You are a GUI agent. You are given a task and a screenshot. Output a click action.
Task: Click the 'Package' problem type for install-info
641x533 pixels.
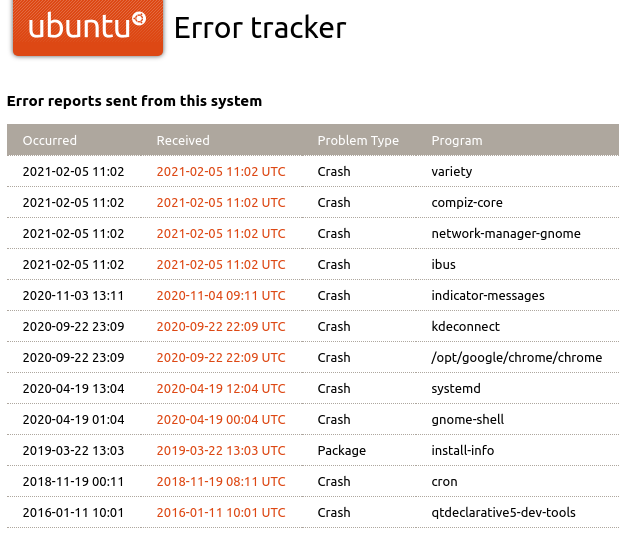point(342,451)
